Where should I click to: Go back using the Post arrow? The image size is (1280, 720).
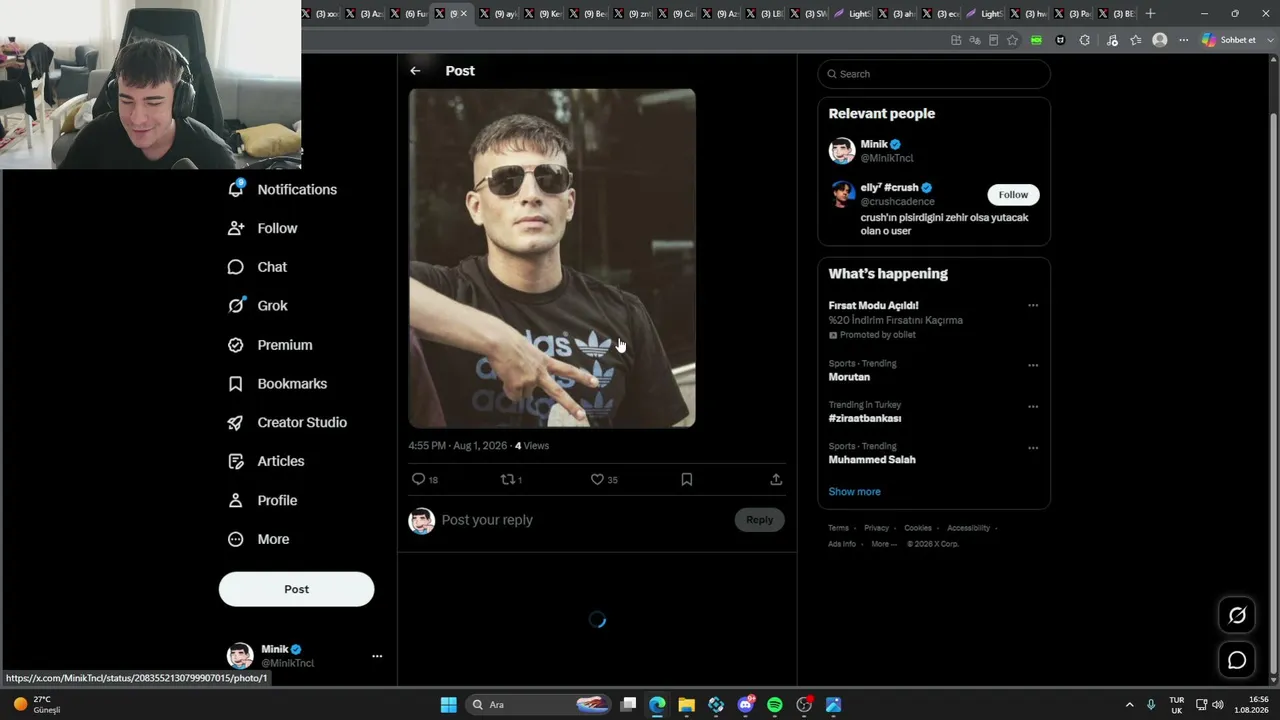click(x=415, y=71)
